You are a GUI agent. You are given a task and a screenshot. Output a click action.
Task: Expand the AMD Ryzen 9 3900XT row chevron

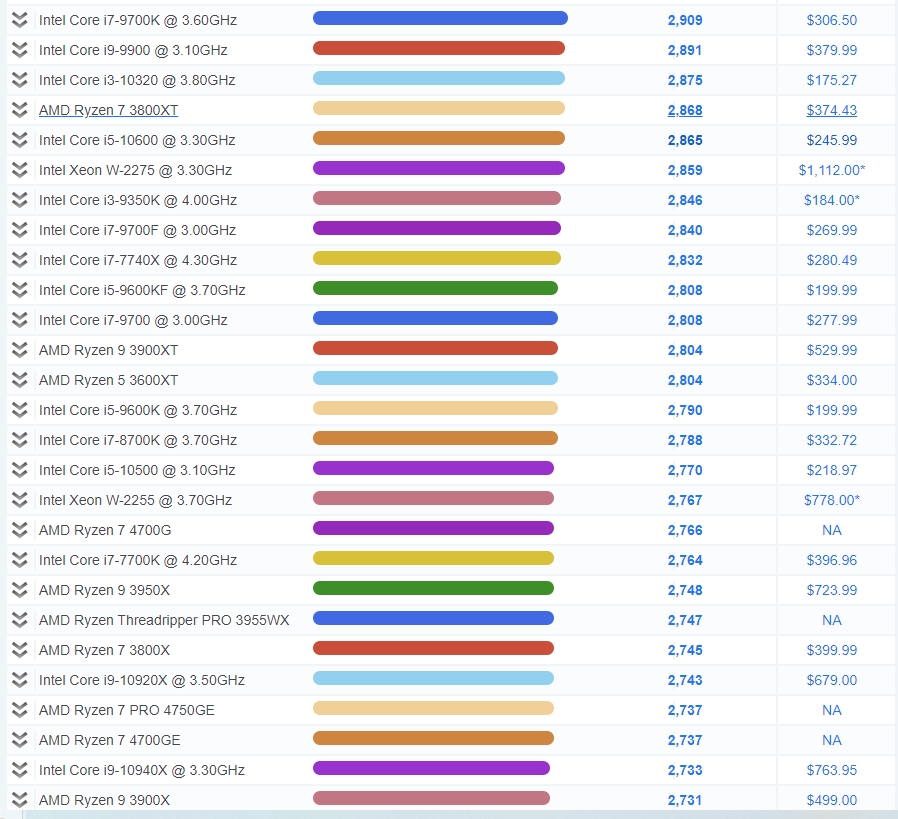[x=19, y=350]
